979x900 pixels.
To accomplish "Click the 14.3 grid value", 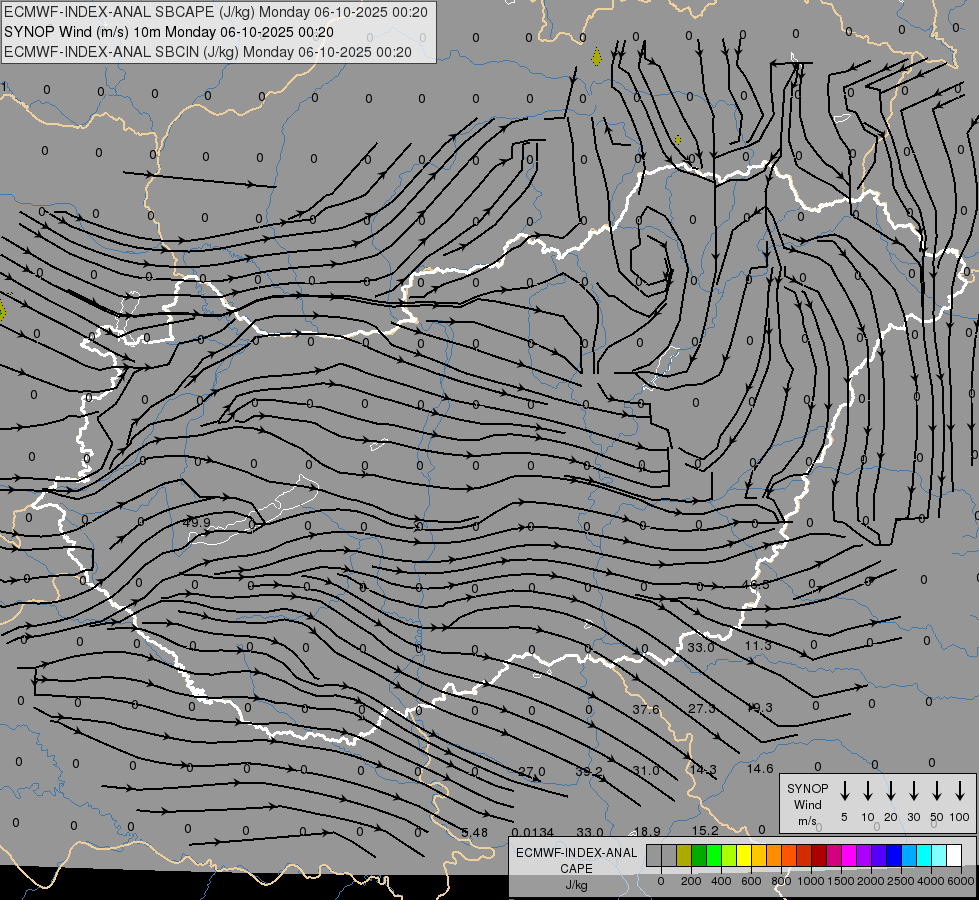I will (x=703, y=769).
